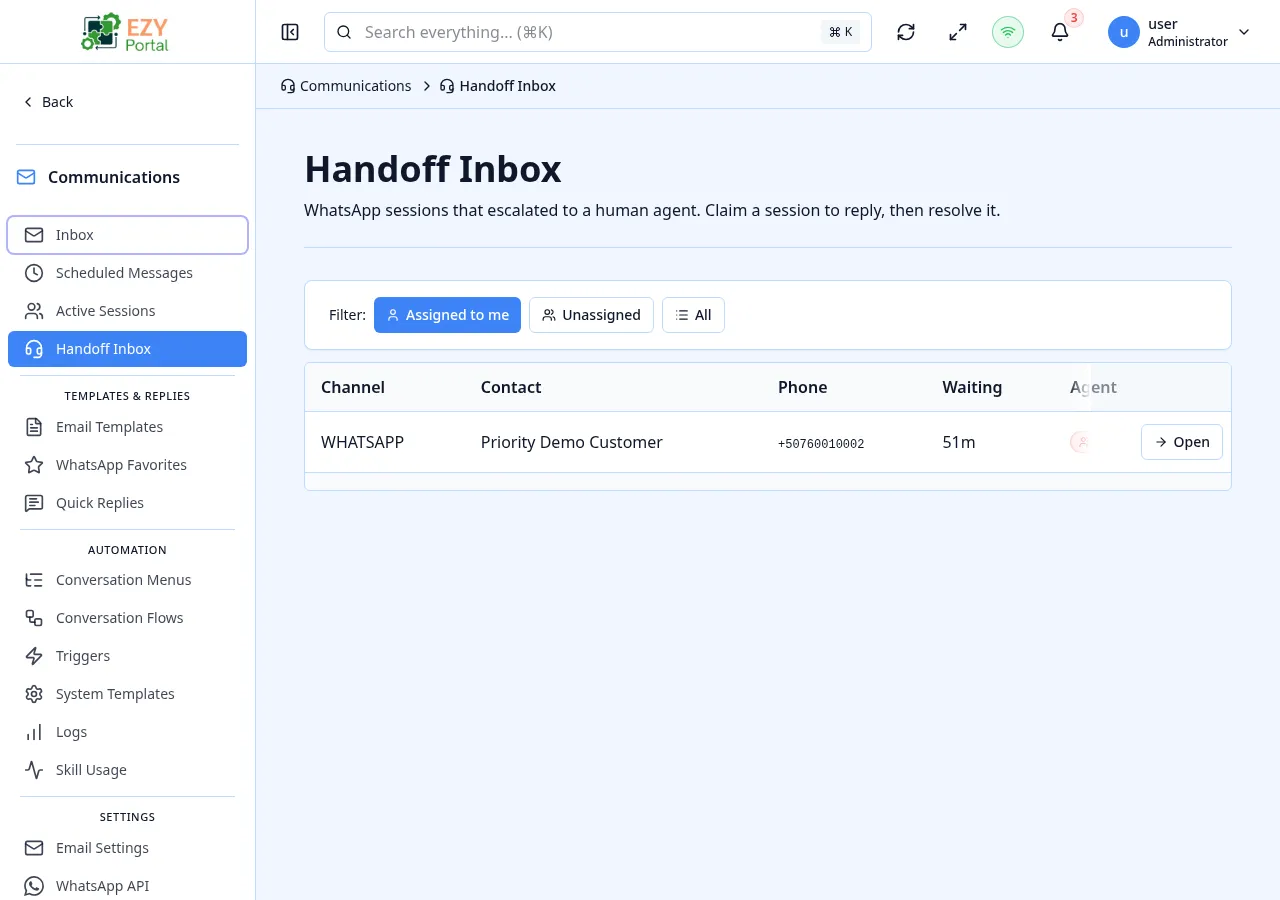Click the search magnifier icon
The width and height of the screenshot is (1280, 900).
click(344, 32)
